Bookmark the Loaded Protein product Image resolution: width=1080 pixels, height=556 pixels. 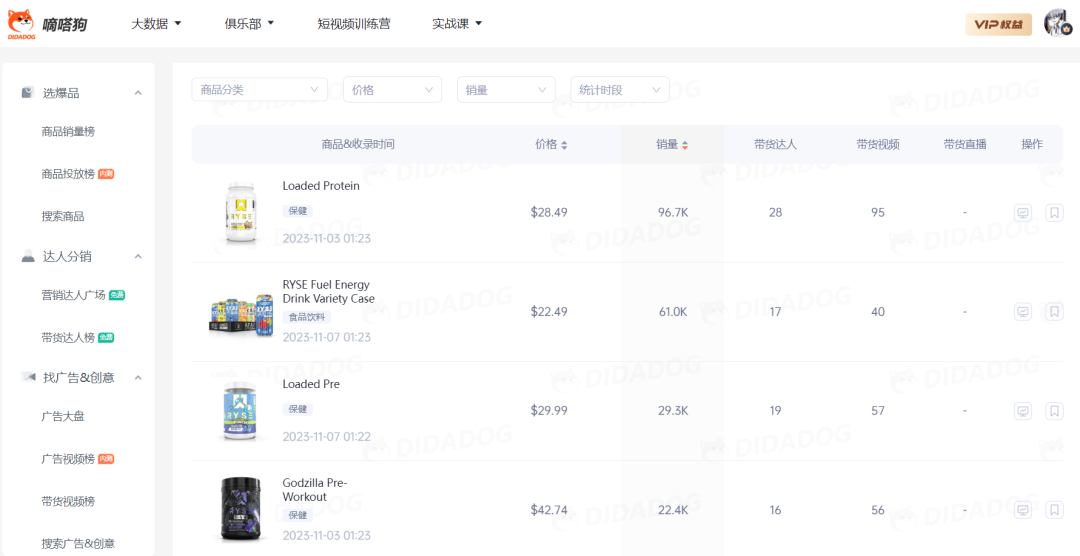coord(1054,213)
